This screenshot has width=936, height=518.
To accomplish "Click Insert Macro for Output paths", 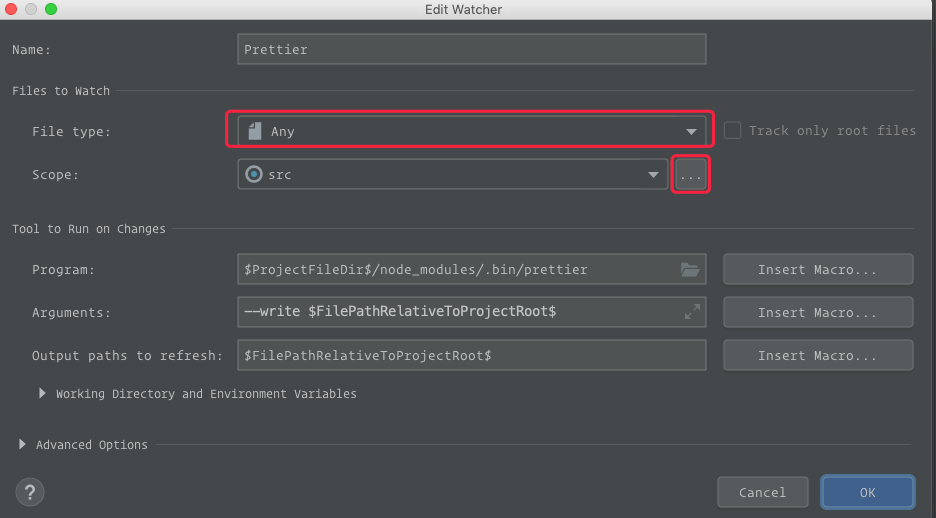I will [817, 355].
